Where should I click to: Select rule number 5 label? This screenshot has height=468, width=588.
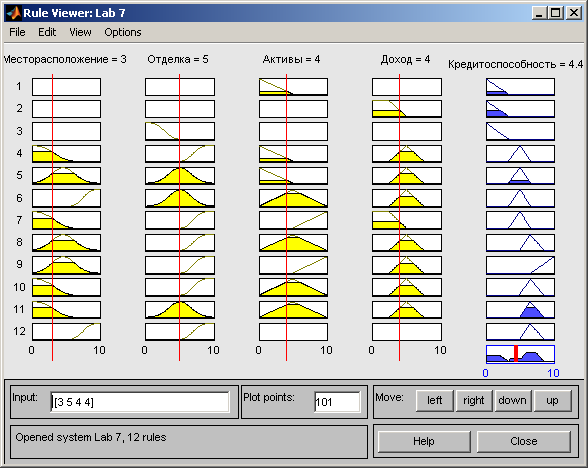click(x=20, y=176)
